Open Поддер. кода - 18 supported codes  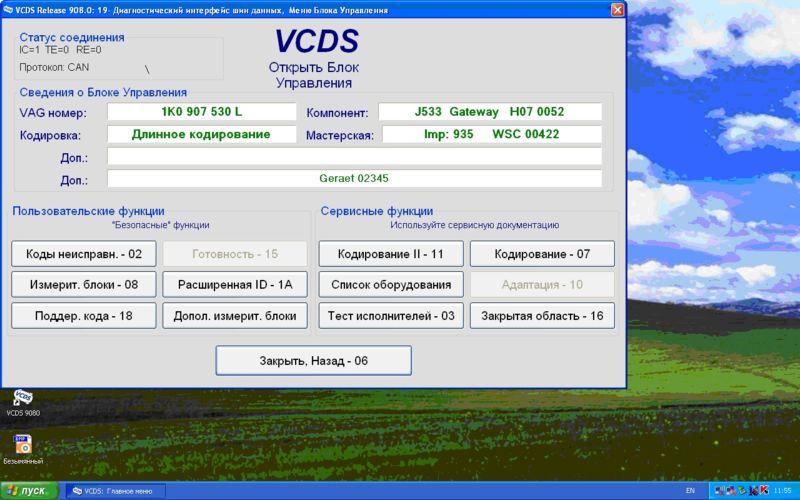click(84, 316)
